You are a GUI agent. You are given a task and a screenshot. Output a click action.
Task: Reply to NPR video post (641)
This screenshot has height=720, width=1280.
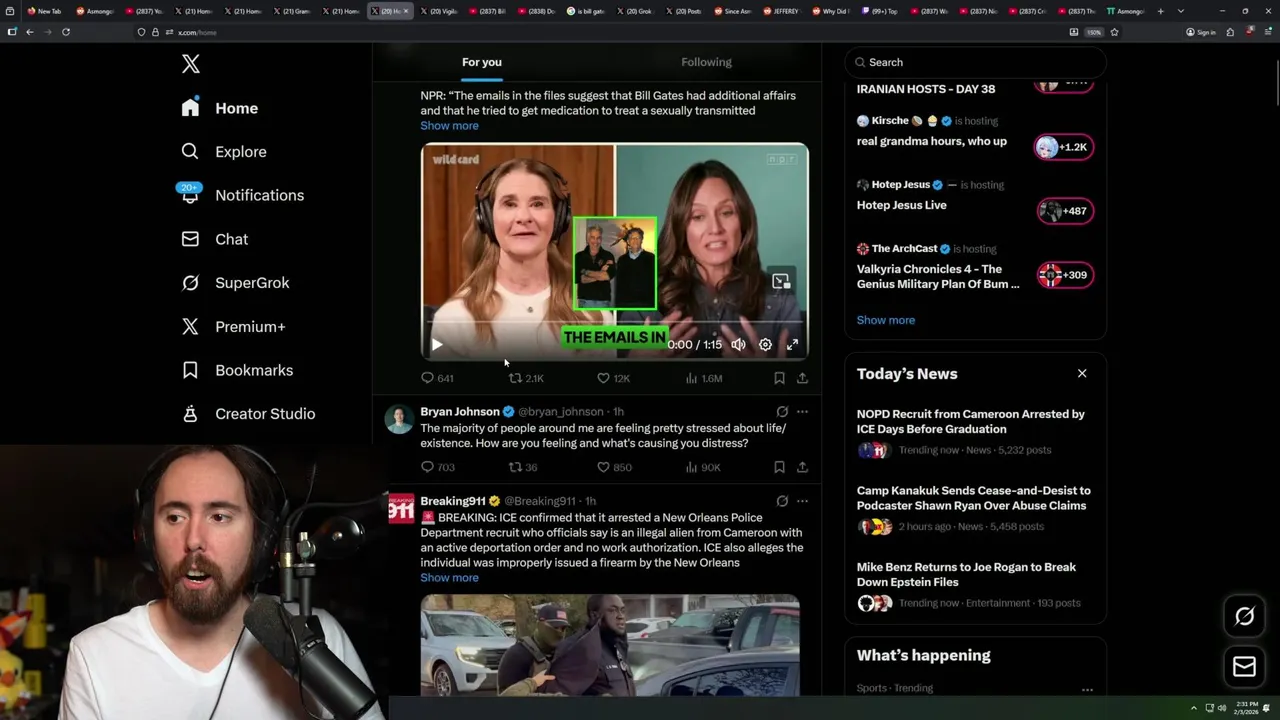point(437,378)
